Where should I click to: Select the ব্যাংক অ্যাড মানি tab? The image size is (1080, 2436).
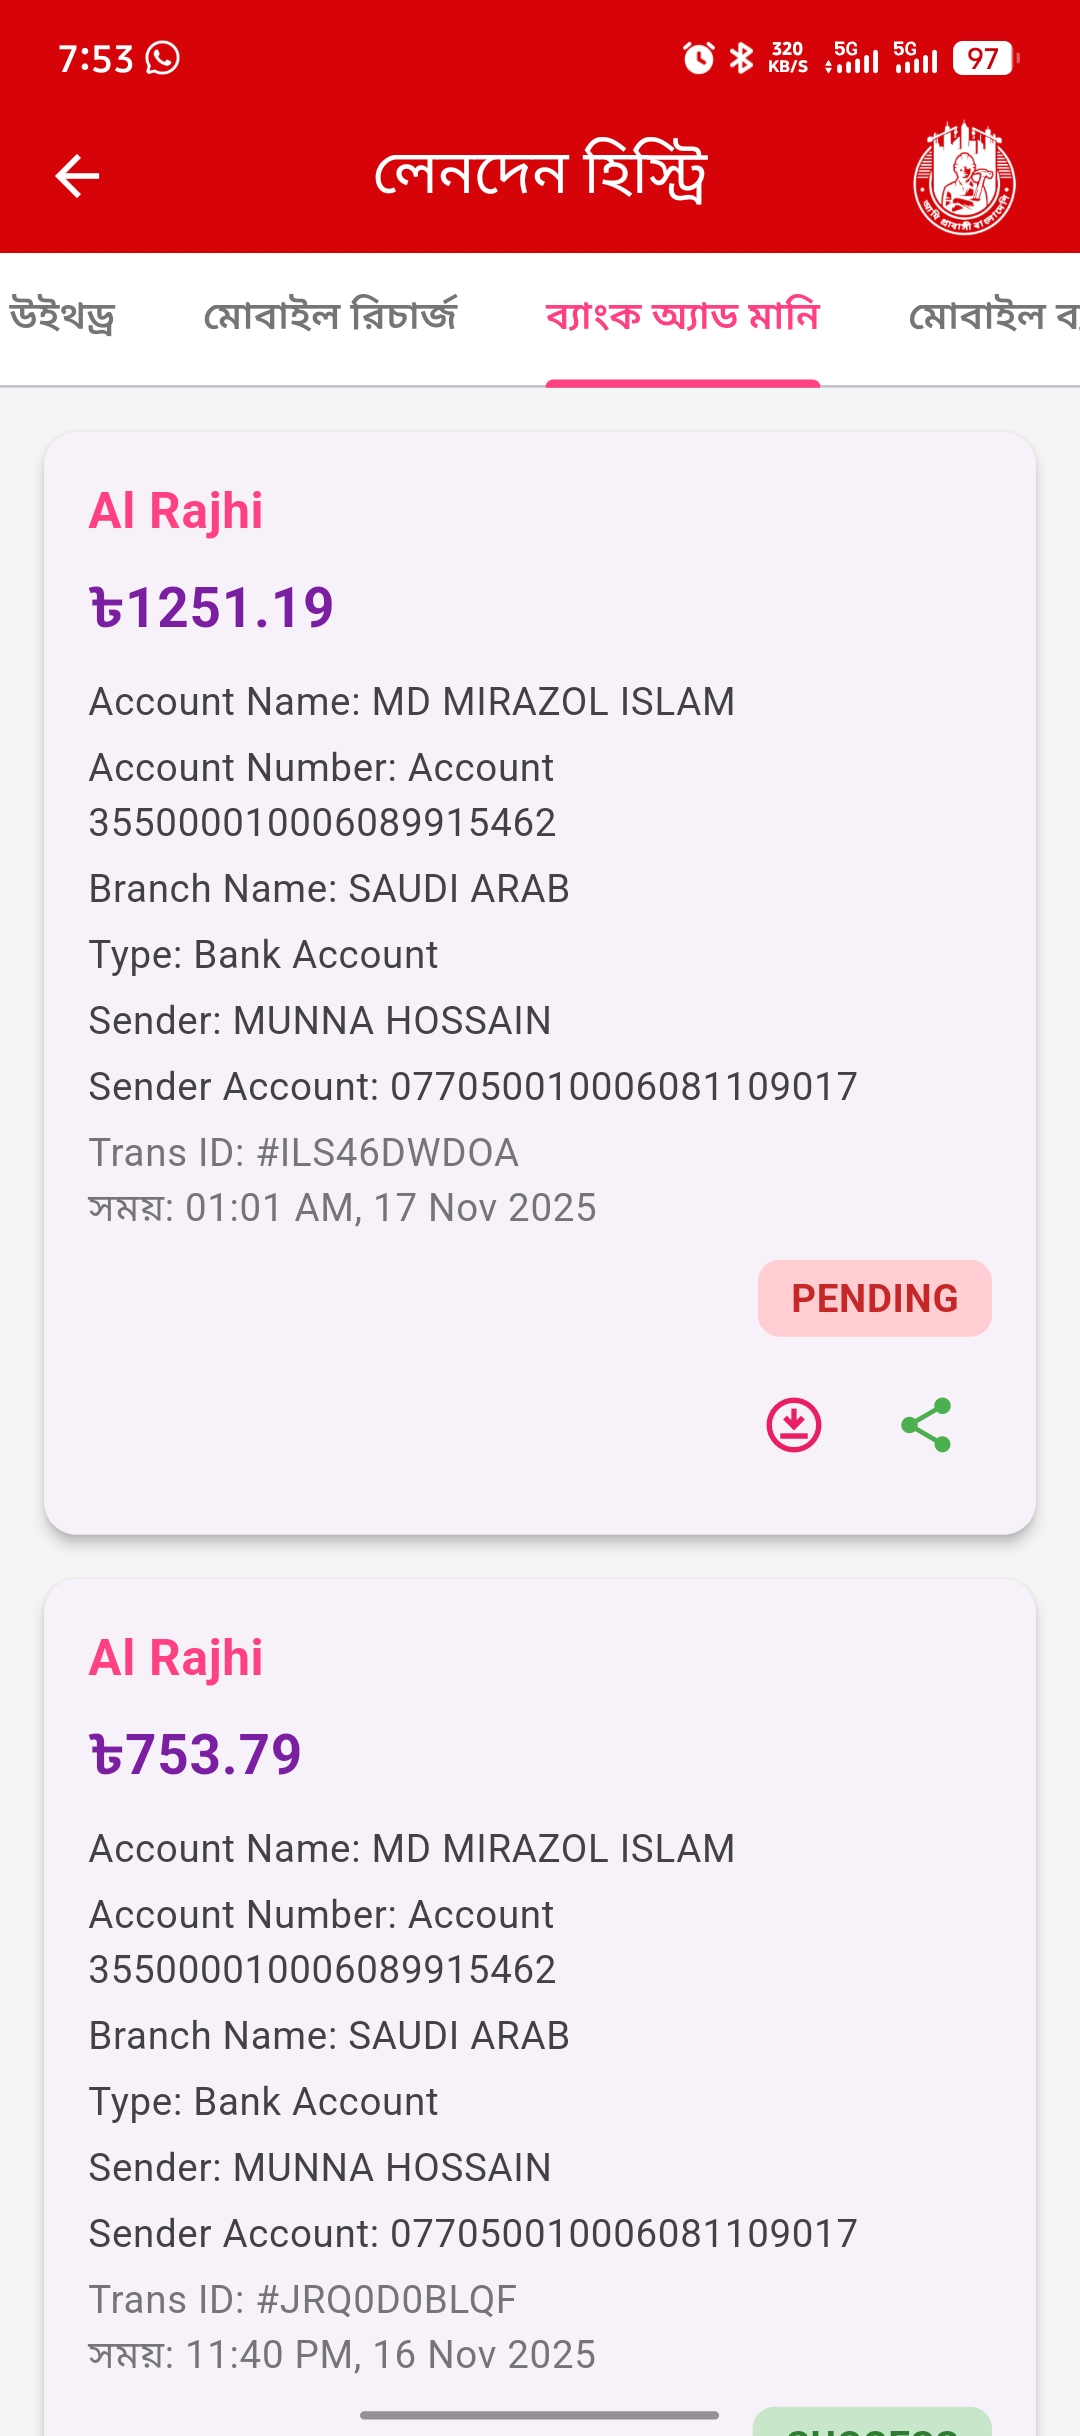(x=683, y=317)
